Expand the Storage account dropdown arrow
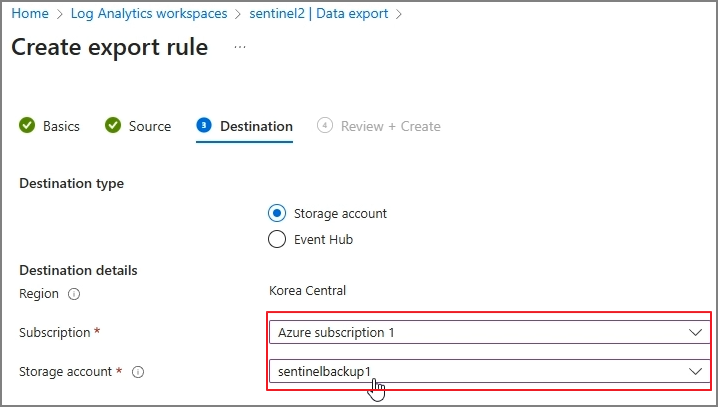 [x=695, y=371]
